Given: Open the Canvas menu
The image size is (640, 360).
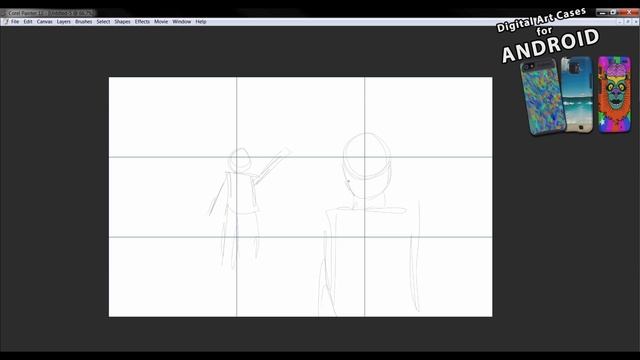Looking at the screenshot, I should (x=44, y=22).
